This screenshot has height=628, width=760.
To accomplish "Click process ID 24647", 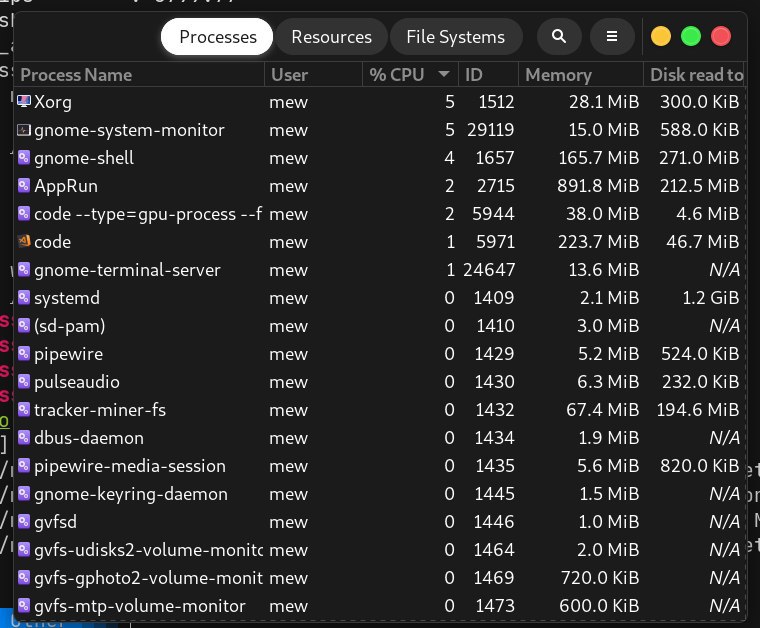I will click(x=489, y=269).
